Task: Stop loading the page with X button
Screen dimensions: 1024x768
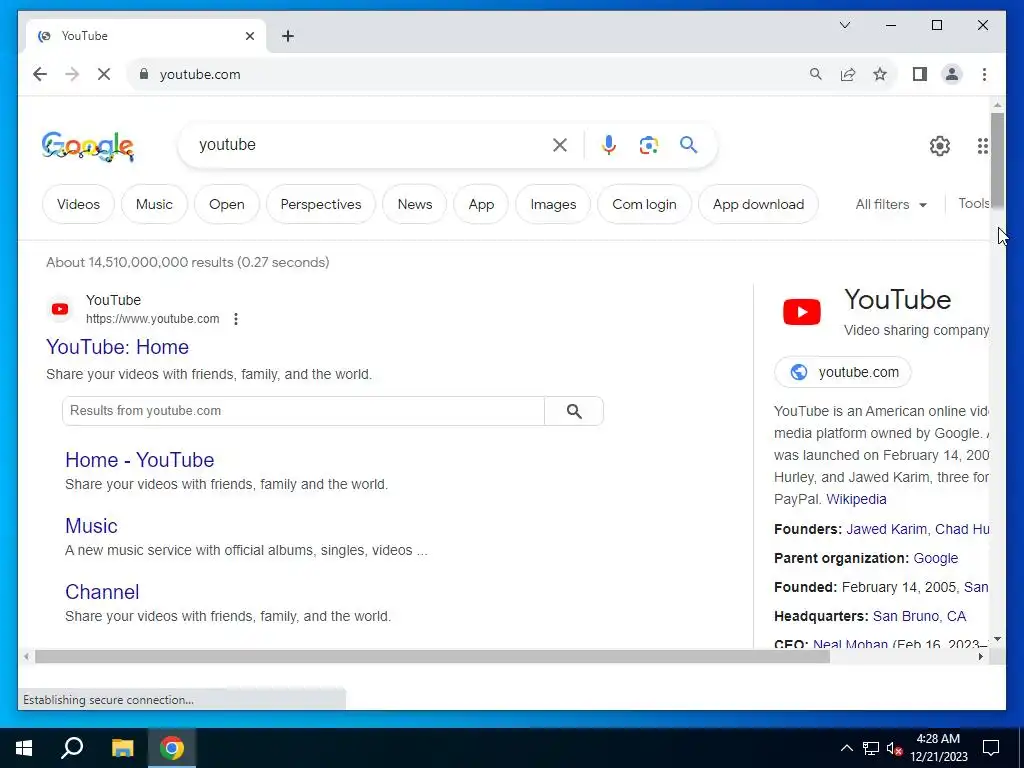Action: coord(104,74)
